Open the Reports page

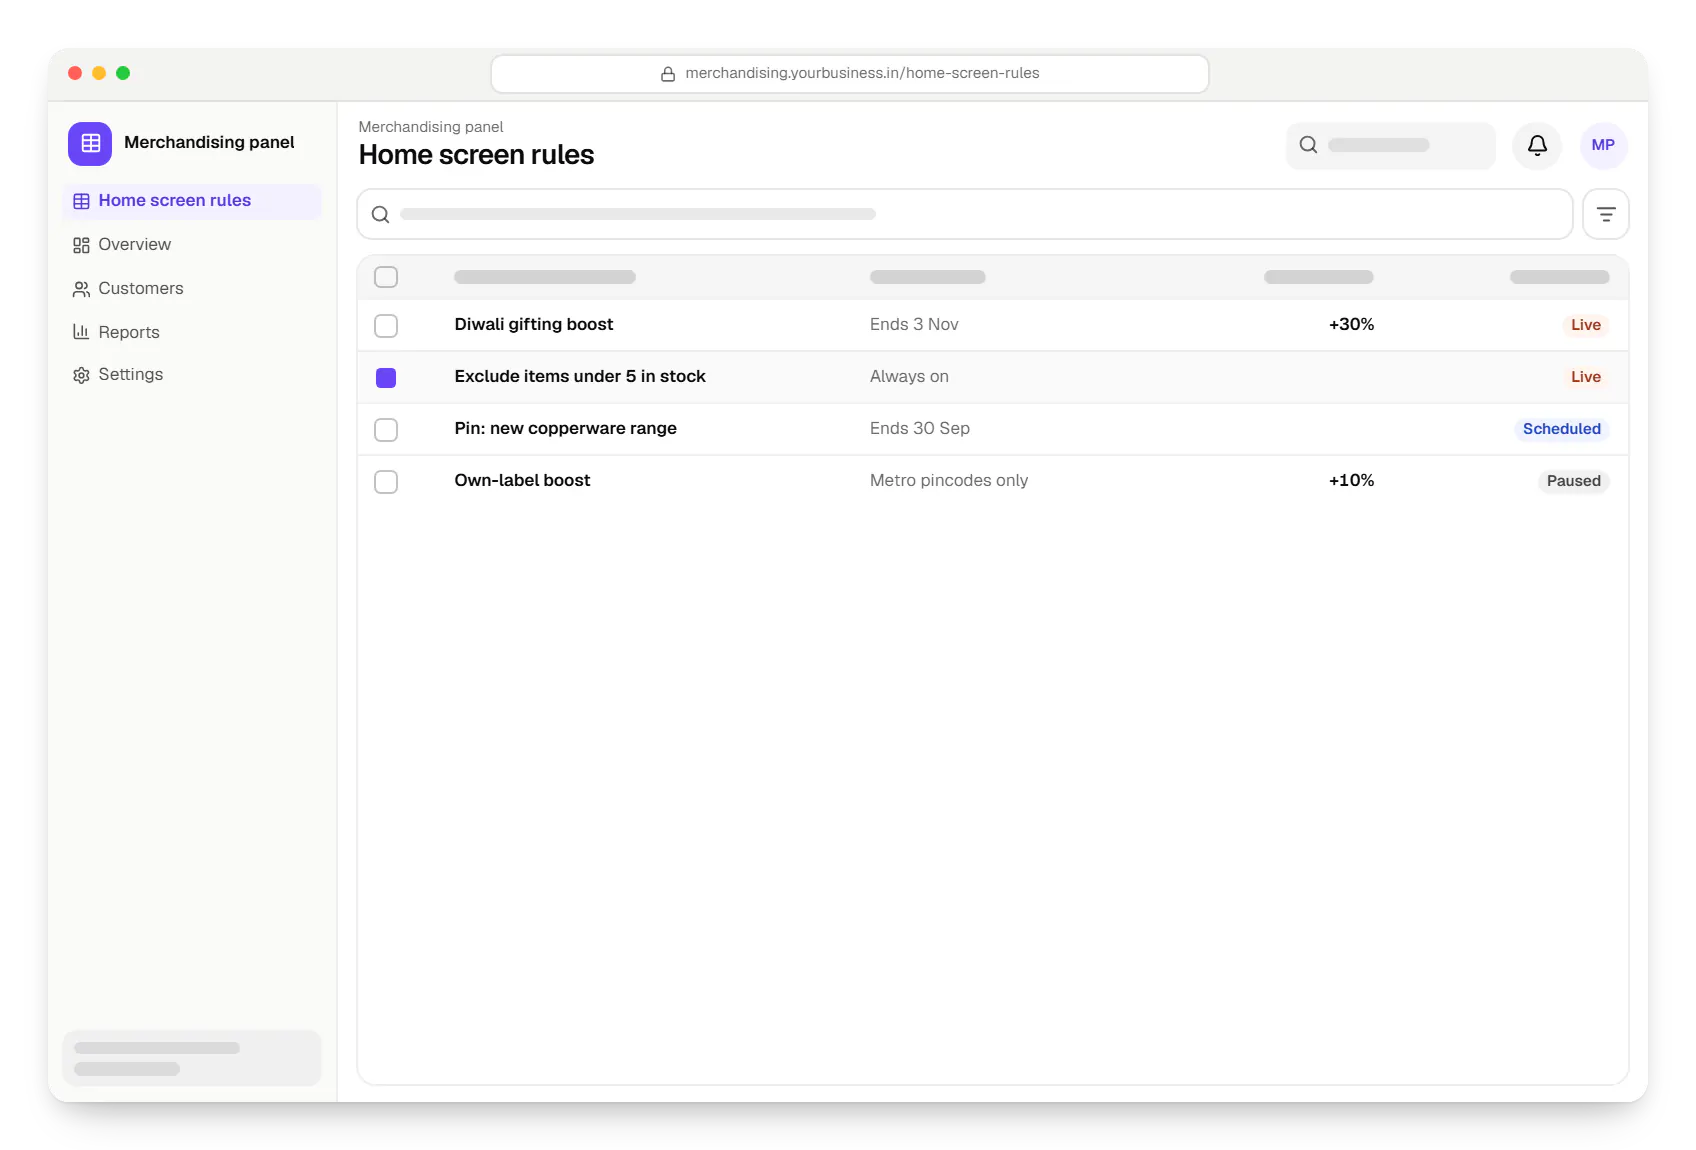[192, 332]
